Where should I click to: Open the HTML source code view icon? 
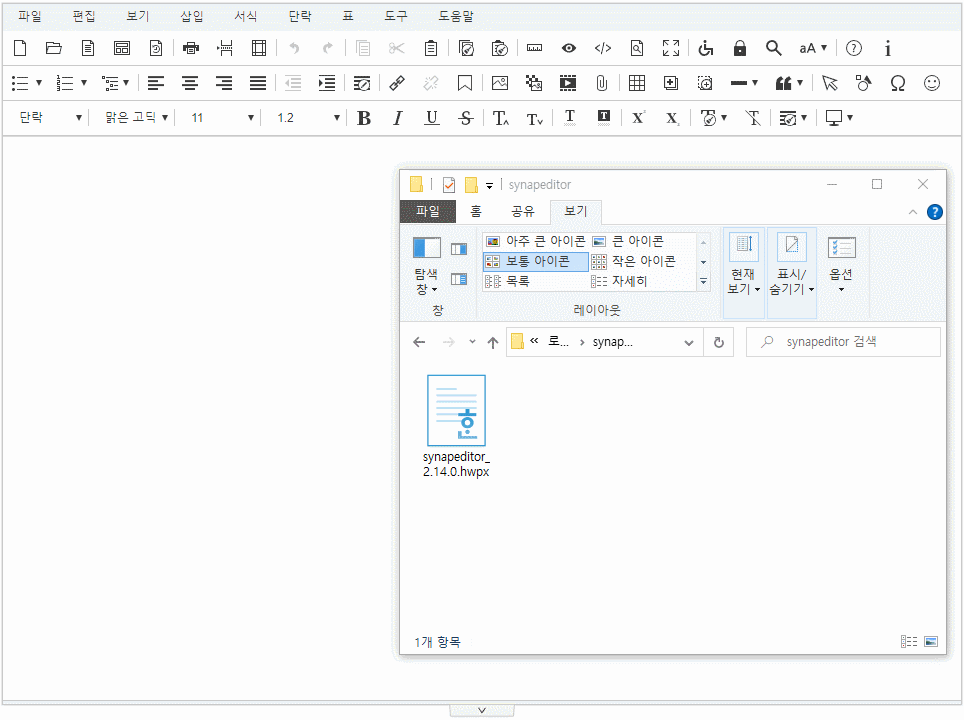[602, 48]
